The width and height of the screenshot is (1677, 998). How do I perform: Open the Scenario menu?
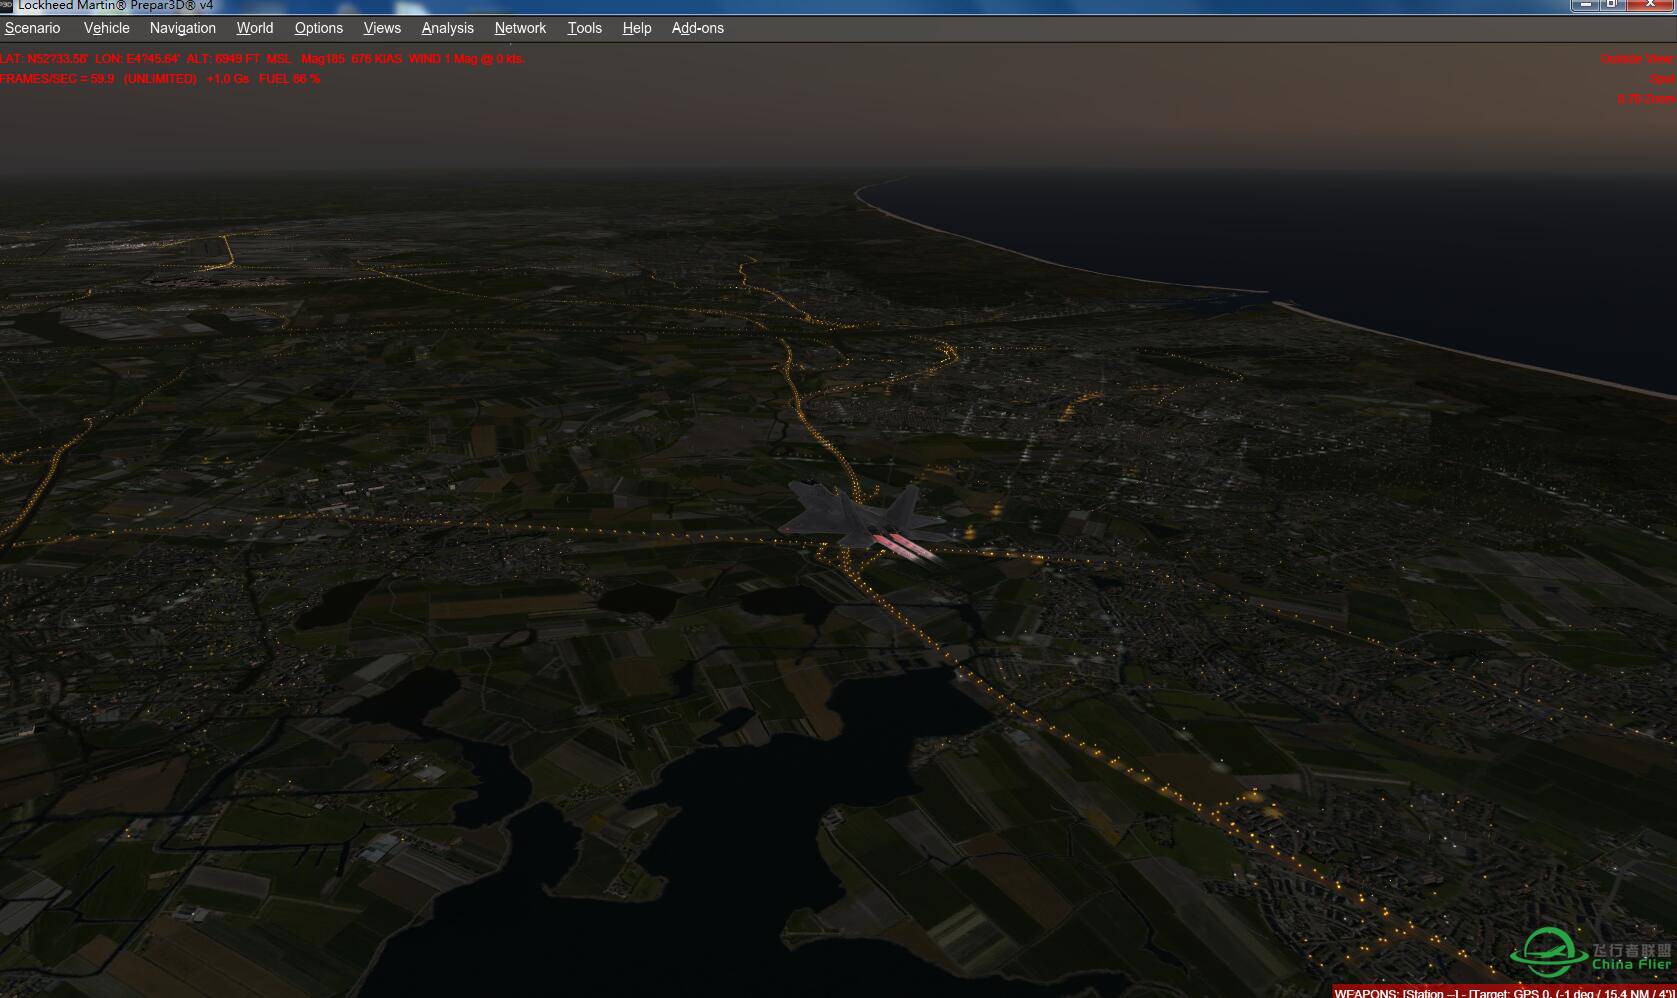[31, 28]
